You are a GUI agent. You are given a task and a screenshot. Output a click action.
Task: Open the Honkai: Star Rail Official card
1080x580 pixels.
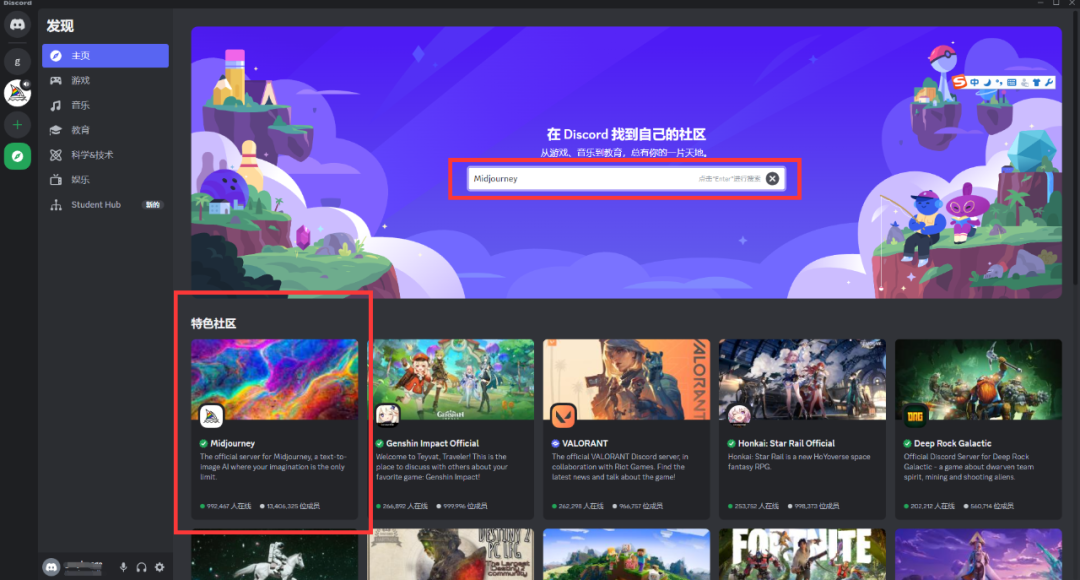tap(802, 428)
